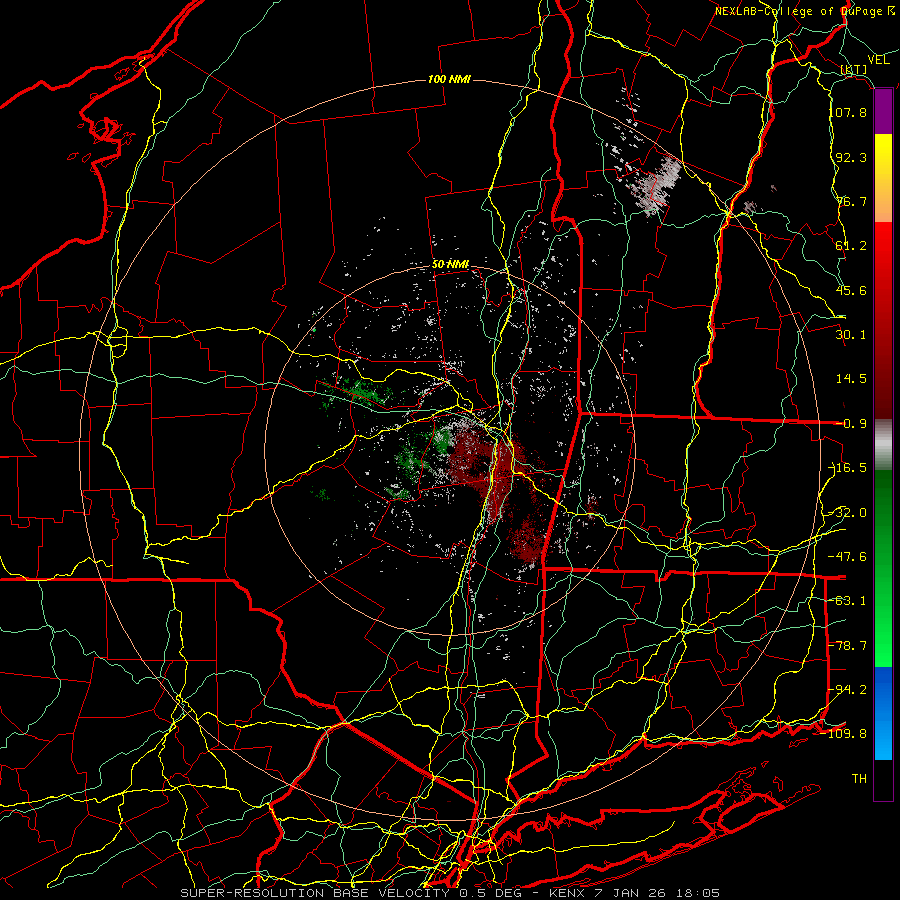Click the -94.2 legend value
The width and height of the screenshot is (900, 900).
coord(849,690)
